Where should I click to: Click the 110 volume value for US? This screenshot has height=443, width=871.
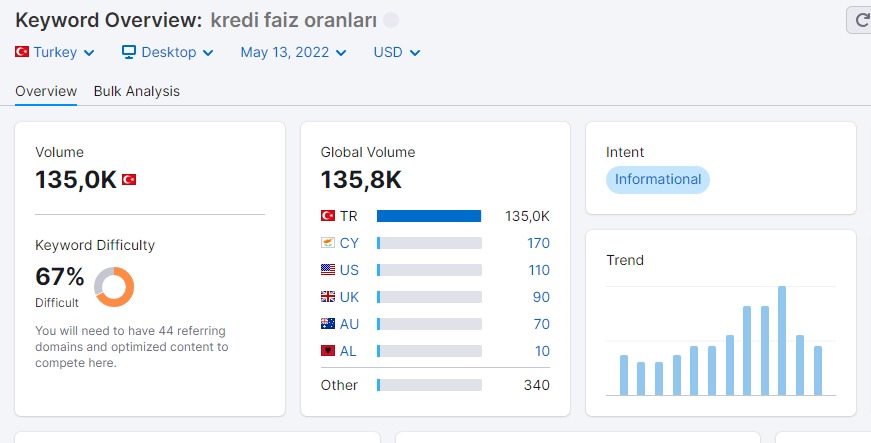click(539, 270)
